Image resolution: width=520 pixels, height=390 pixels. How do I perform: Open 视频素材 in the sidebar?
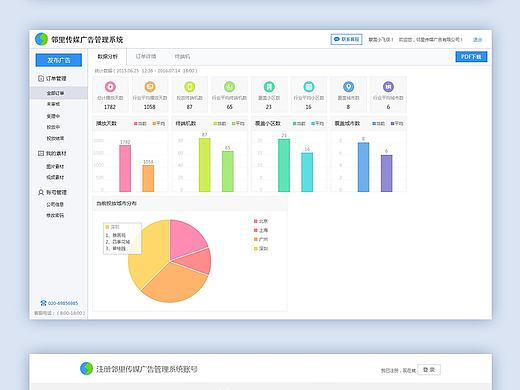coord(55,177)
